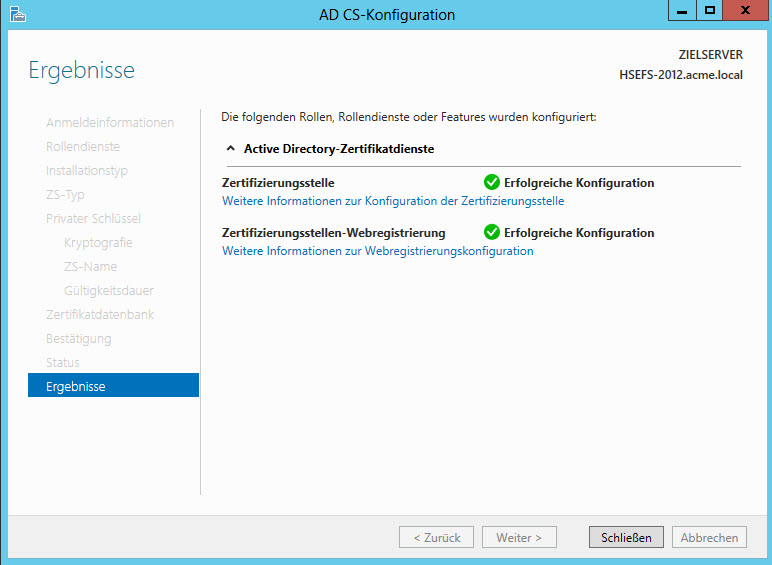
Task: Select the Privater Schlüssel step
Action: tap(94, 218)
